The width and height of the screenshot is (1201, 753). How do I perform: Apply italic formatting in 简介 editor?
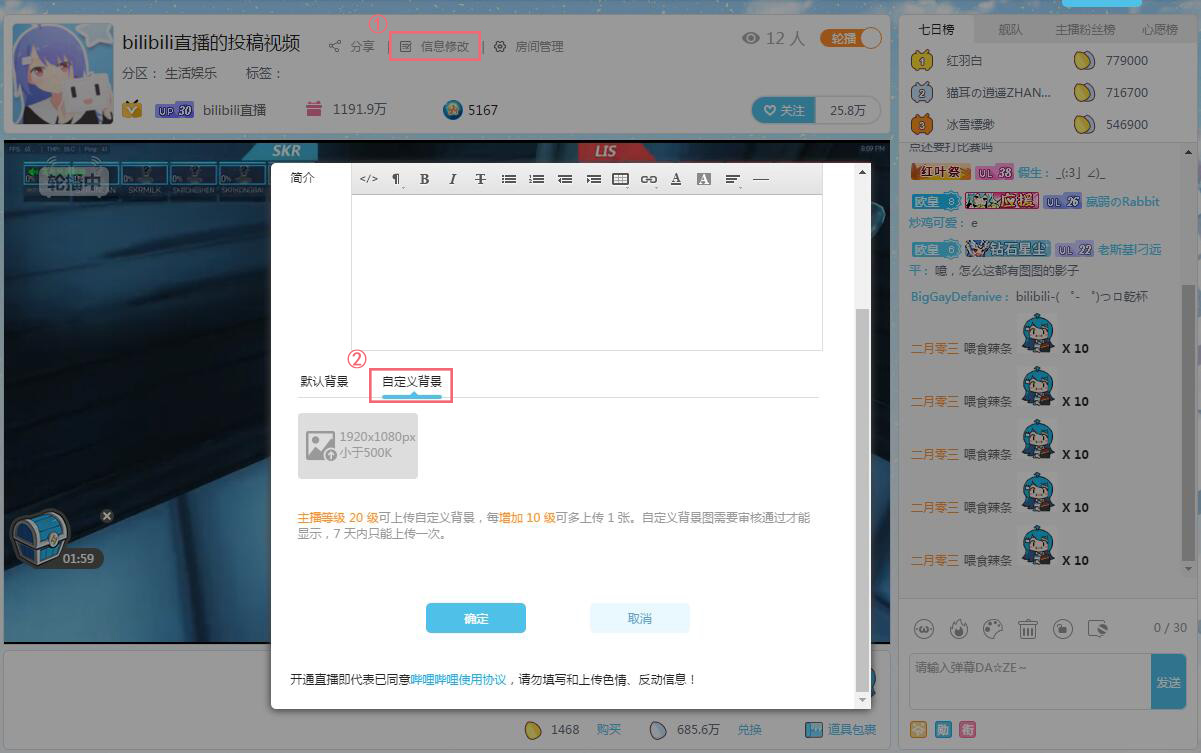tap(452, 179)
